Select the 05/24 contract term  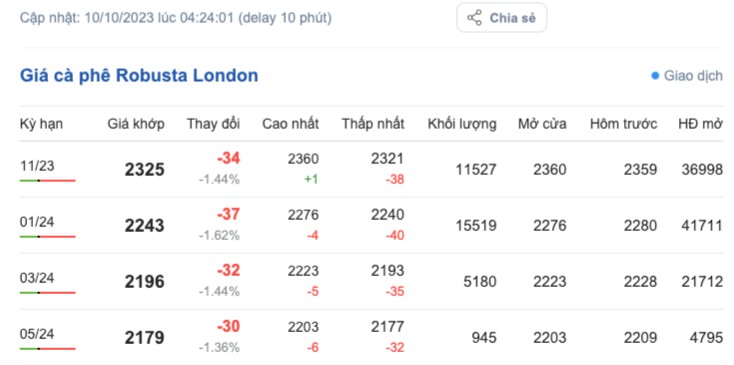tap(37, 334)
